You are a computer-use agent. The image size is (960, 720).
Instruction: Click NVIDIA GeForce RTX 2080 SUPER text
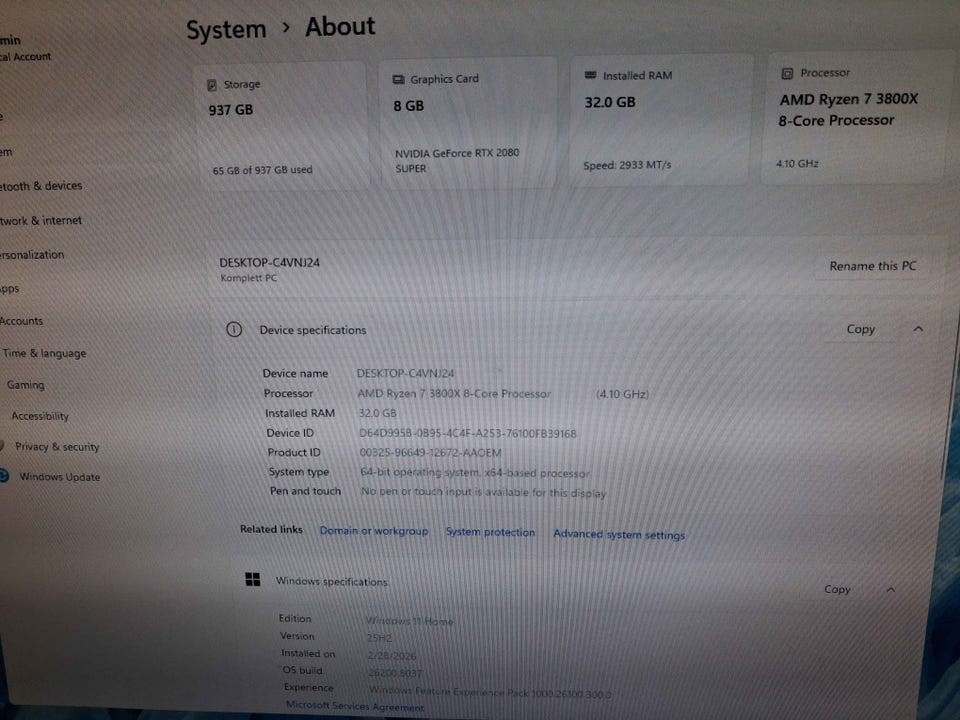457,160
